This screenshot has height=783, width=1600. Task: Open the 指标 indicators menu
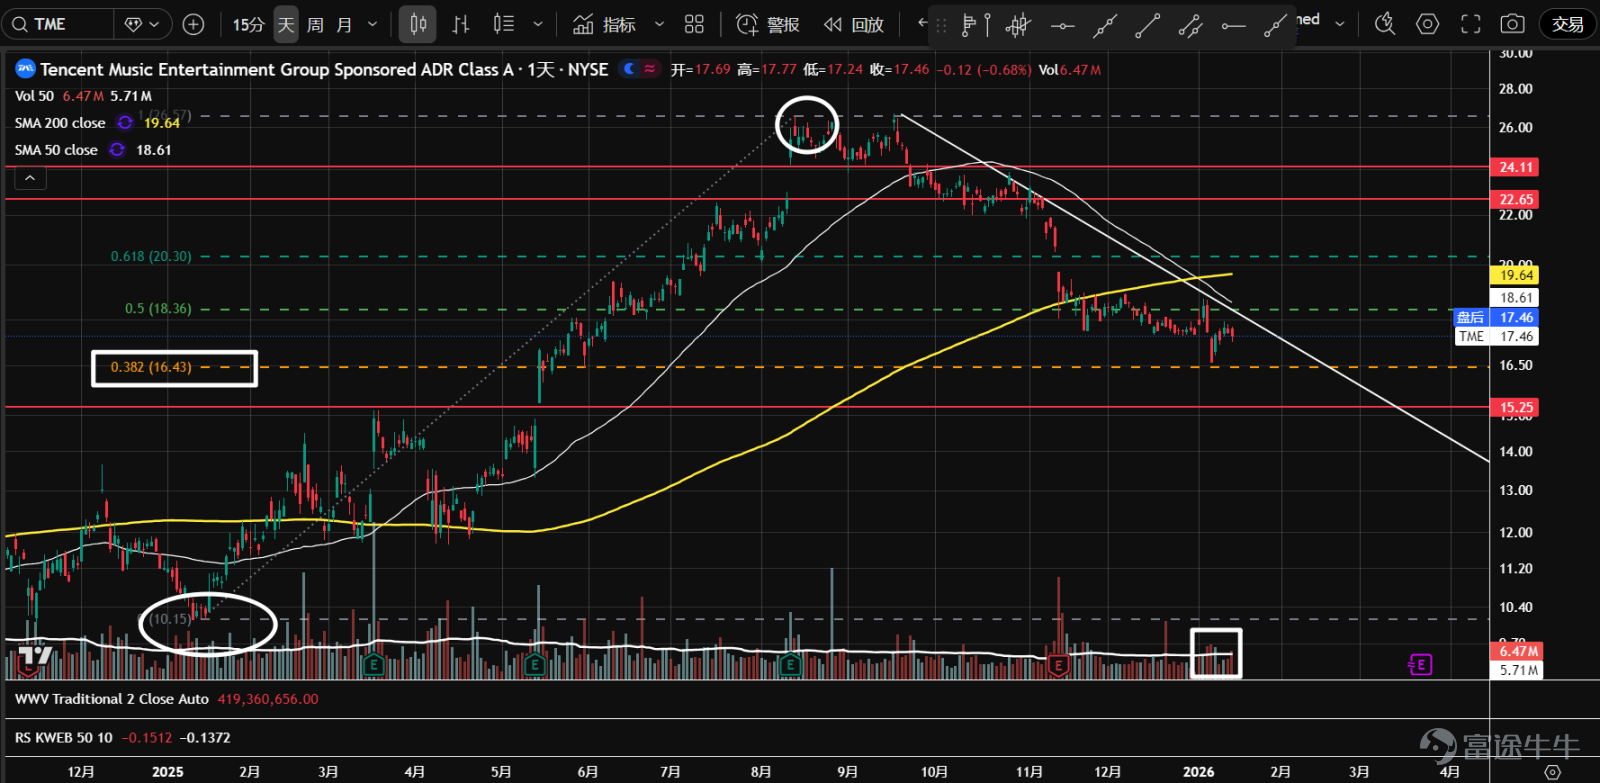click(604, 24)
